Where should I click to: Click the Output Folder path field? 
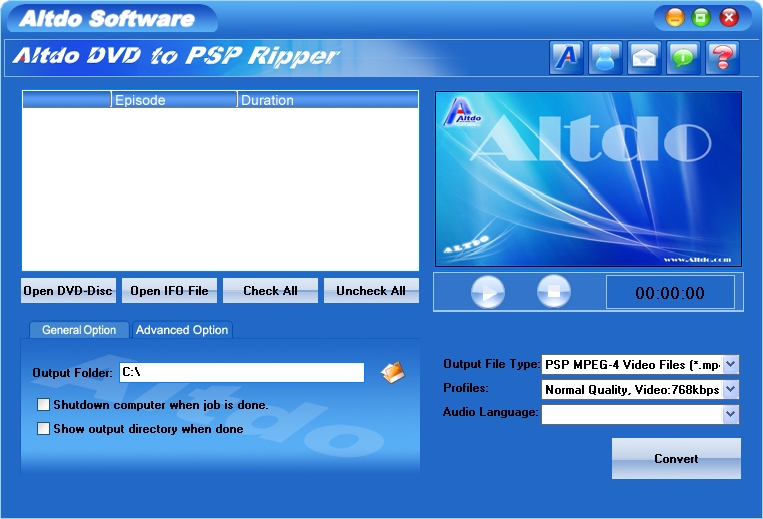(x=242, y=372)
